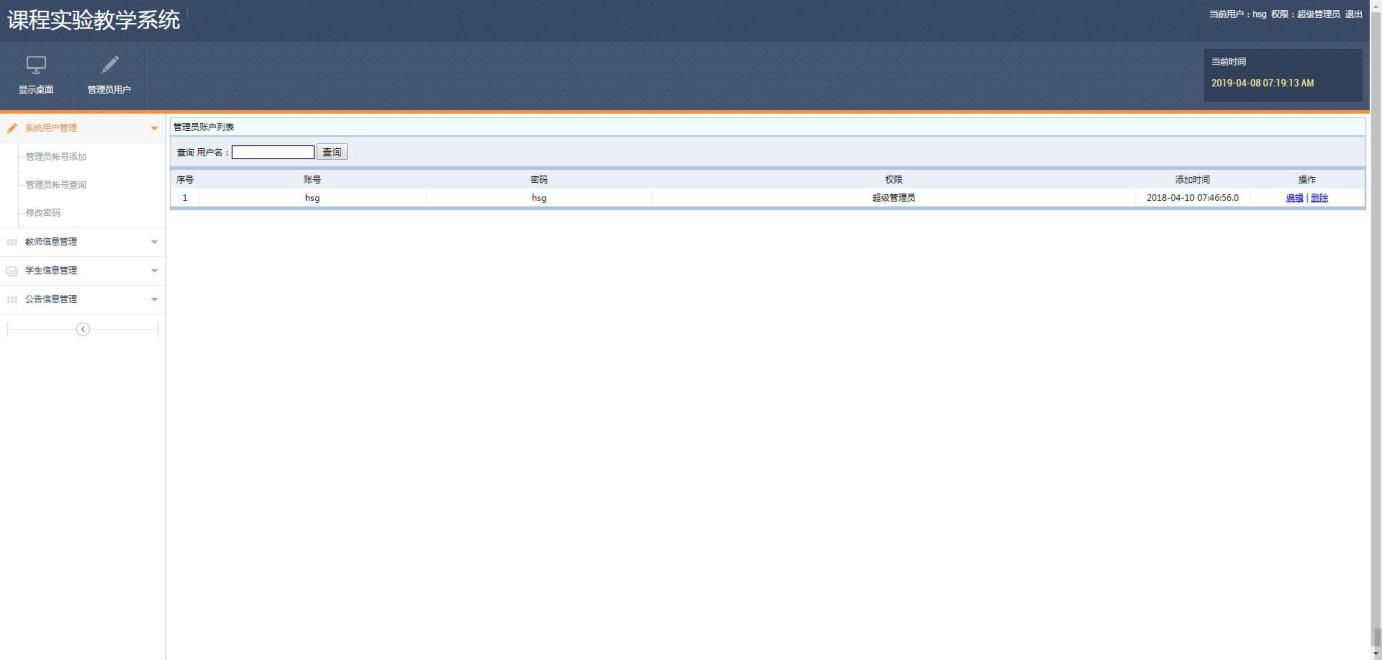Click the 权限 column header
The width and height of the screenshot is (1382, 660).
click(x=894, y=180)
